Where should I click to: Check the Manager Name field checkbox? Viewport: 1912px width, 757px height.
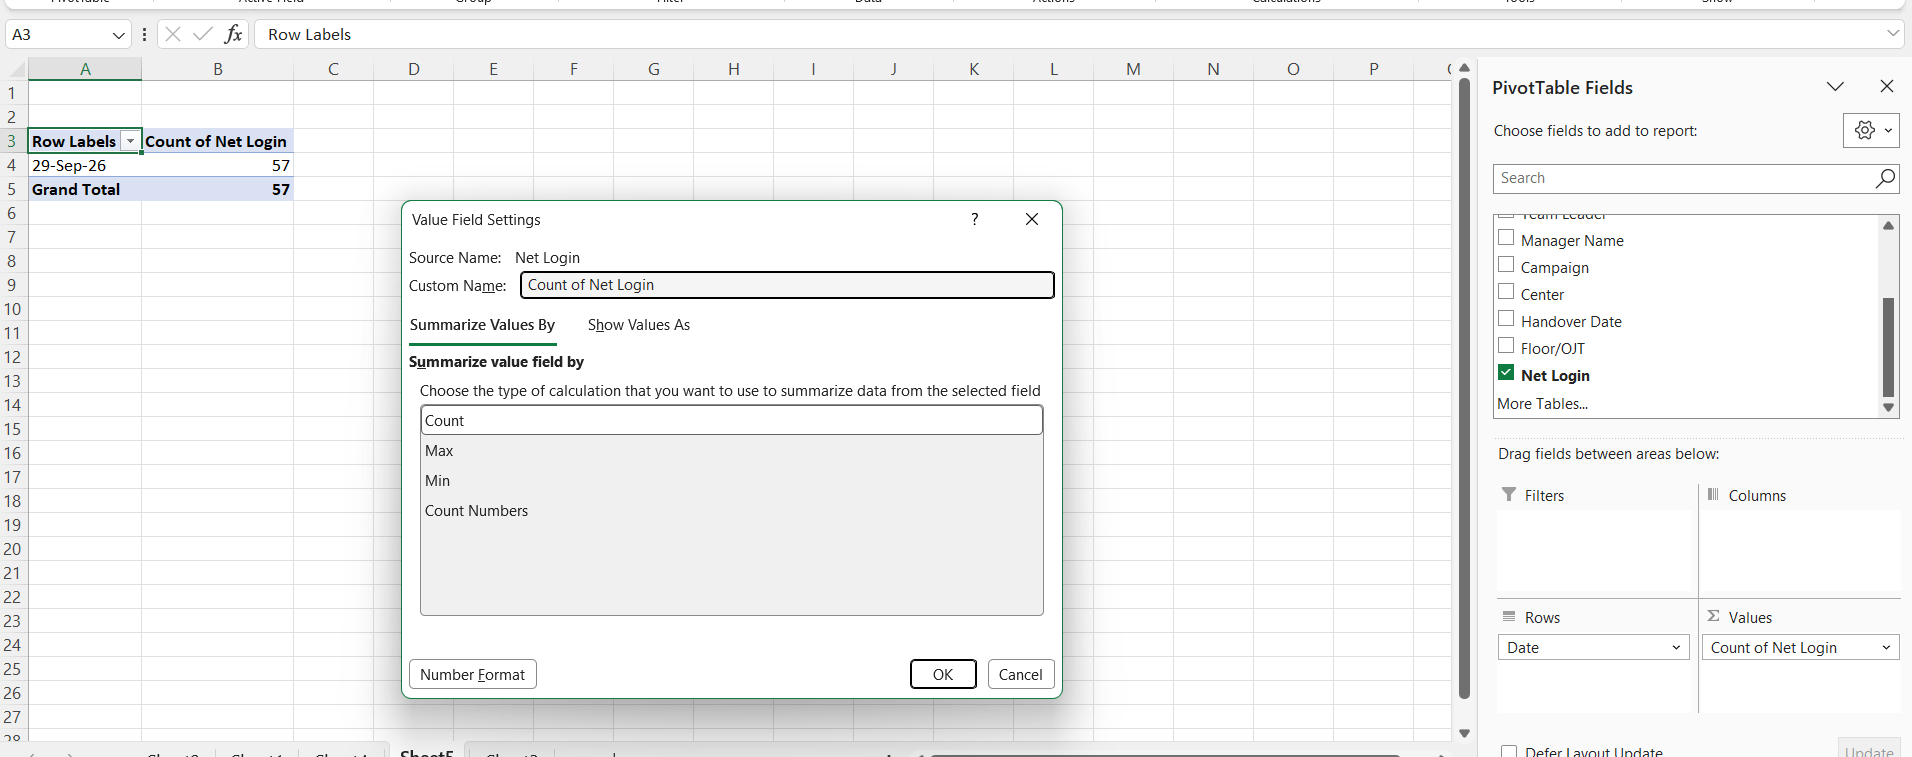[x=1506, y=238]
